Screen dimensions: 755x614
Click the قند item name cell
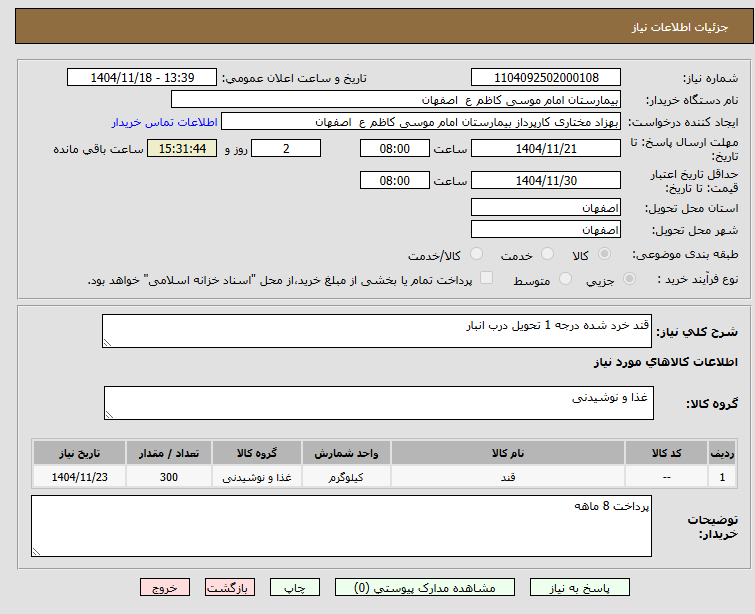(x=508, y=477)
